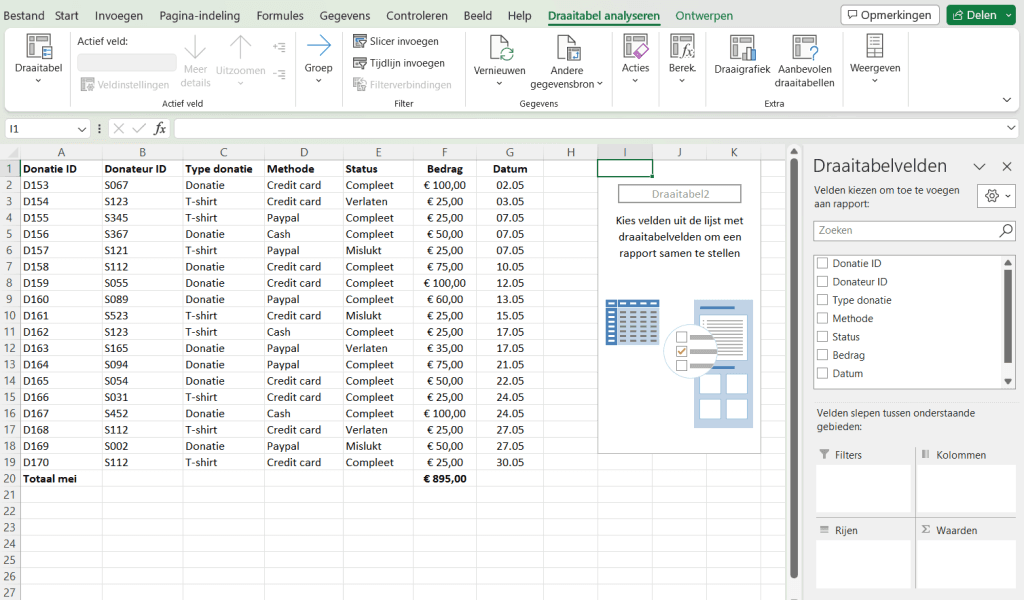Screen dimensions: 1024x600
Task: Click the Groep arrow icon
Action: tap(318, 46)
